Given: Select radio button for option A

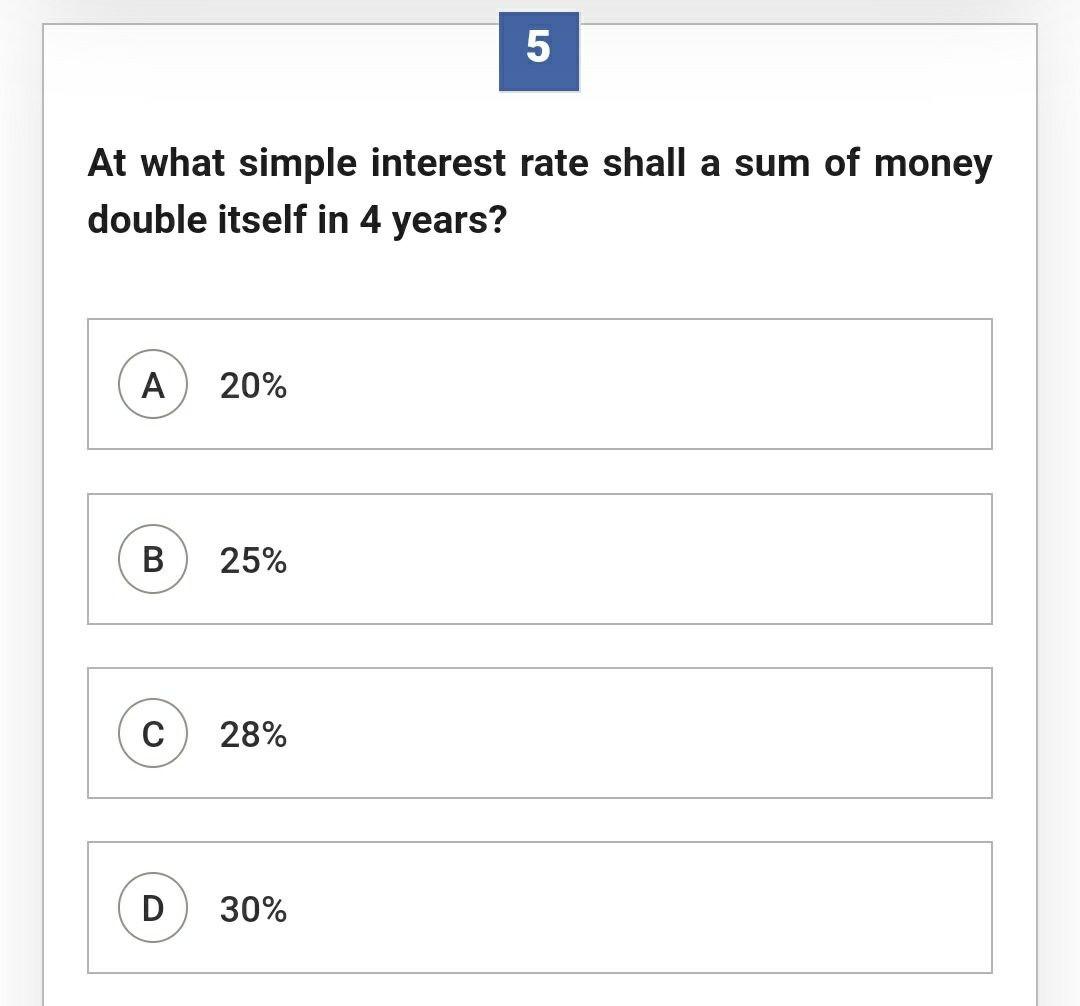Looking at the screenshot, I should 152,385.
